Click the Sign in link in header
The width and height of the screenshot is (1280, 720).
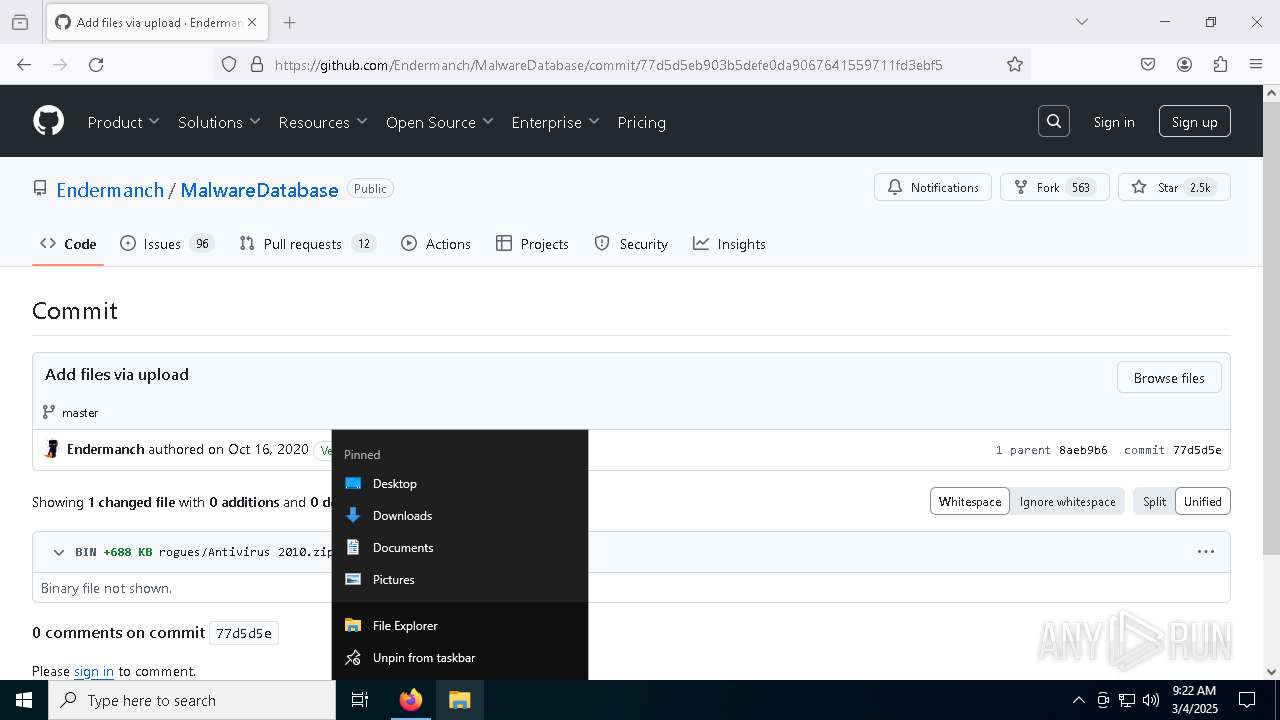[x=1114, y=122]
